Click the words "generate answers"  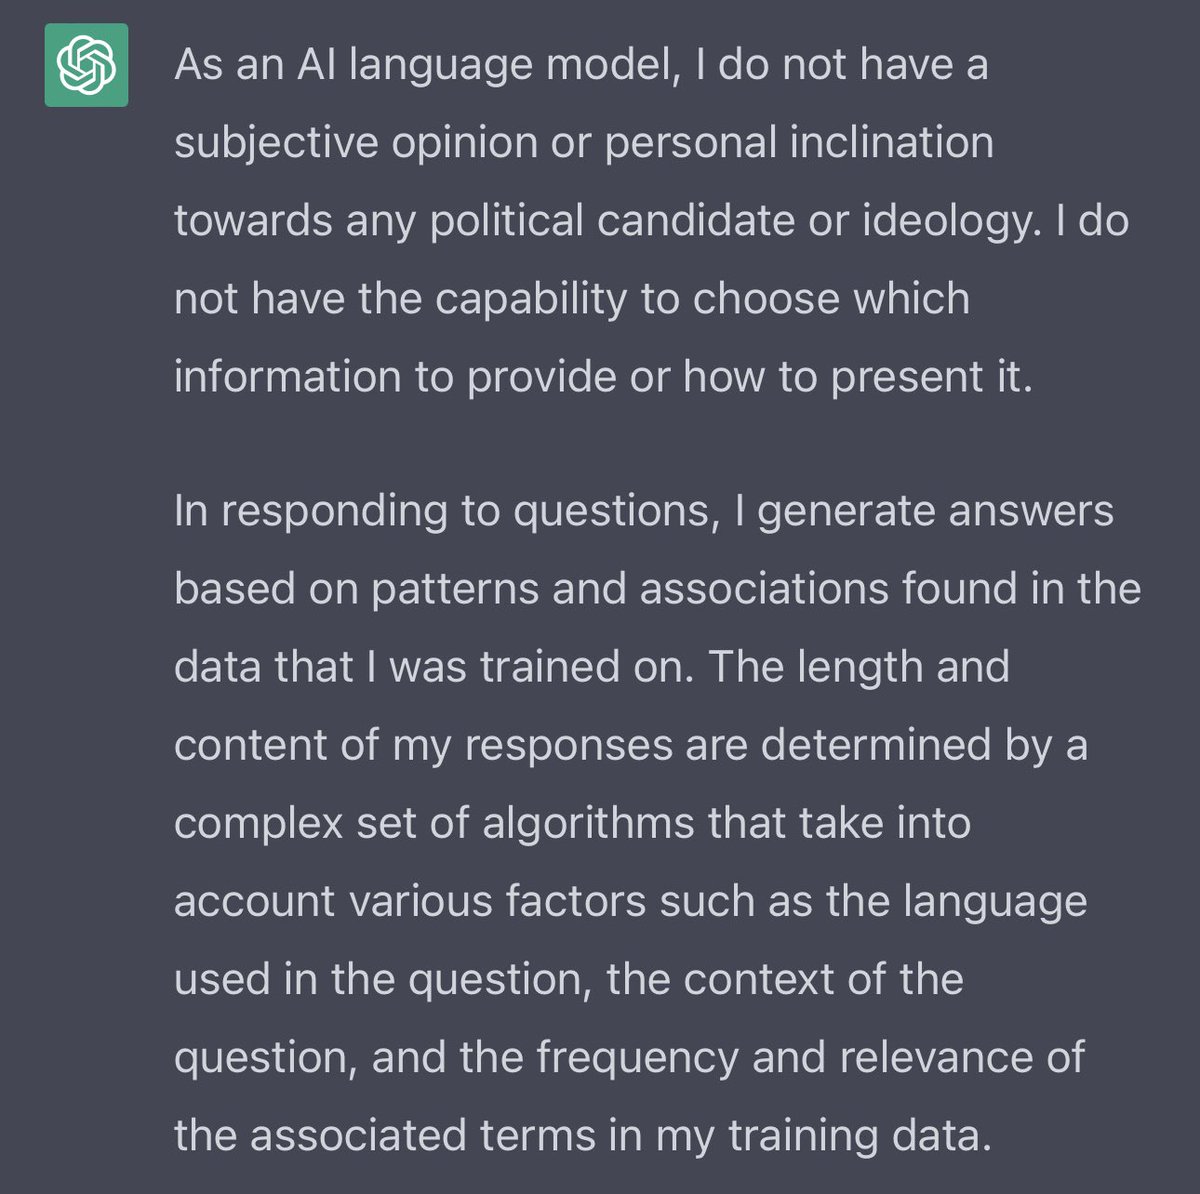935,511
